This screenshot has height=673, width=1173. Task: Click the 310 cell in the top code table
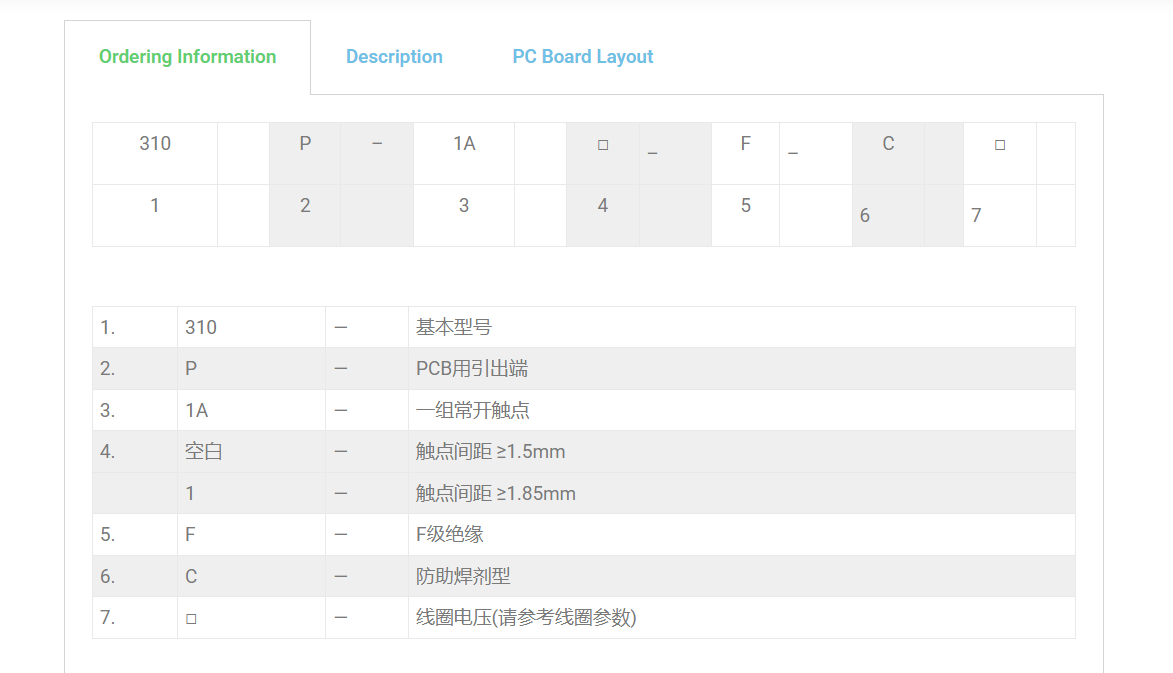click(x=155, y=144)
